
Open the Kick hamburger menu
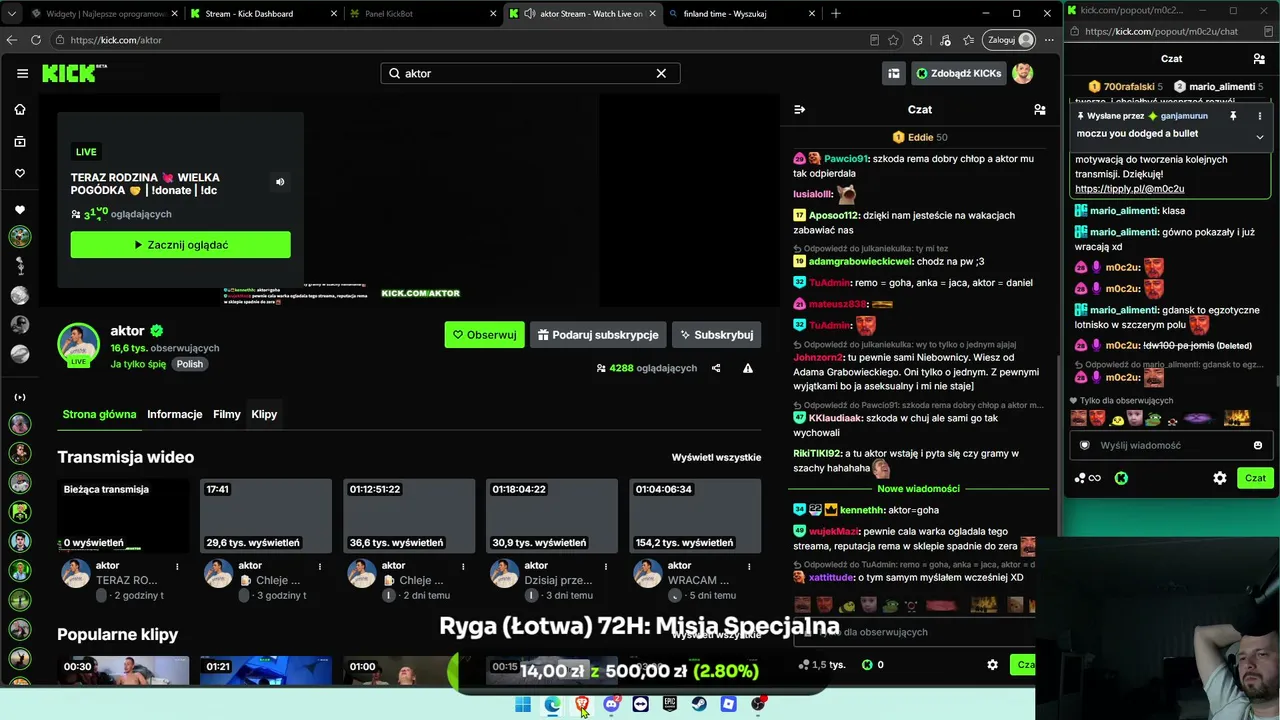[22, 73]
